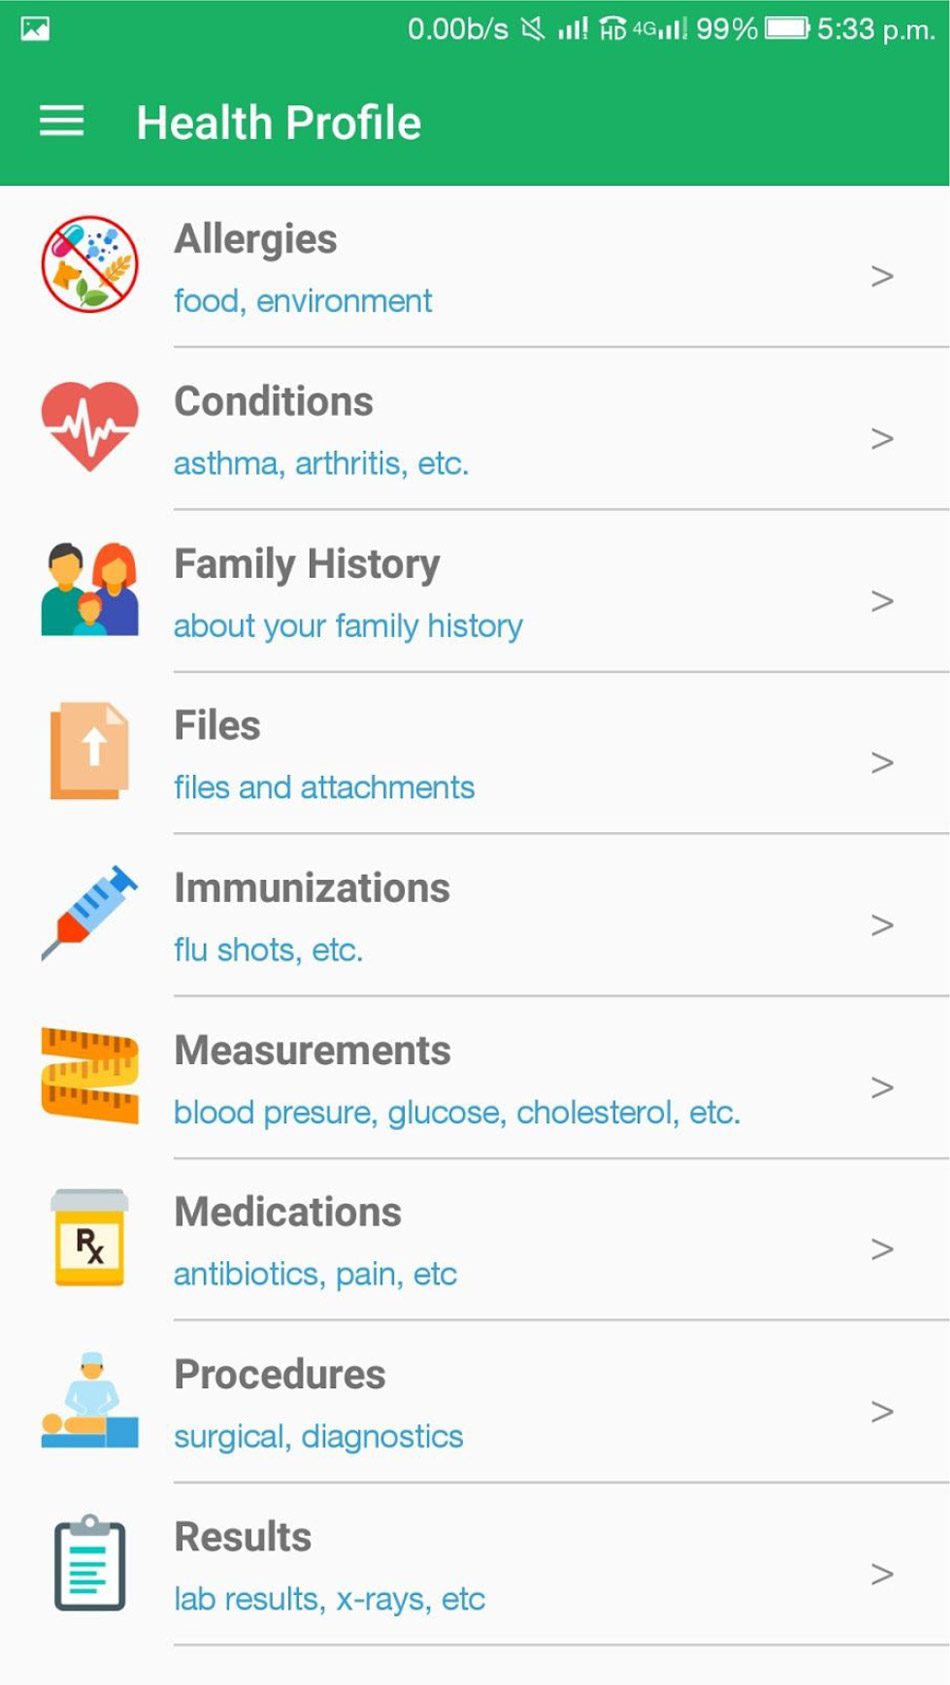950x1685 pixels.
Task: Expand Measurements using its chevron arrow
Action: click(881, 1087)
